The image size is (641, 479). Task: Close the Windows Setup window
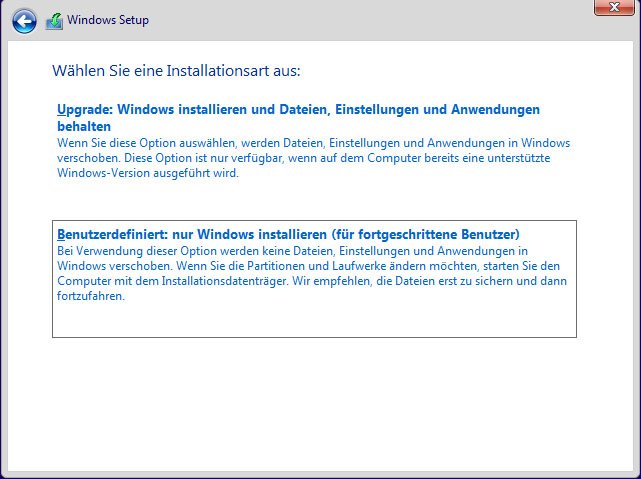(614, 7)
